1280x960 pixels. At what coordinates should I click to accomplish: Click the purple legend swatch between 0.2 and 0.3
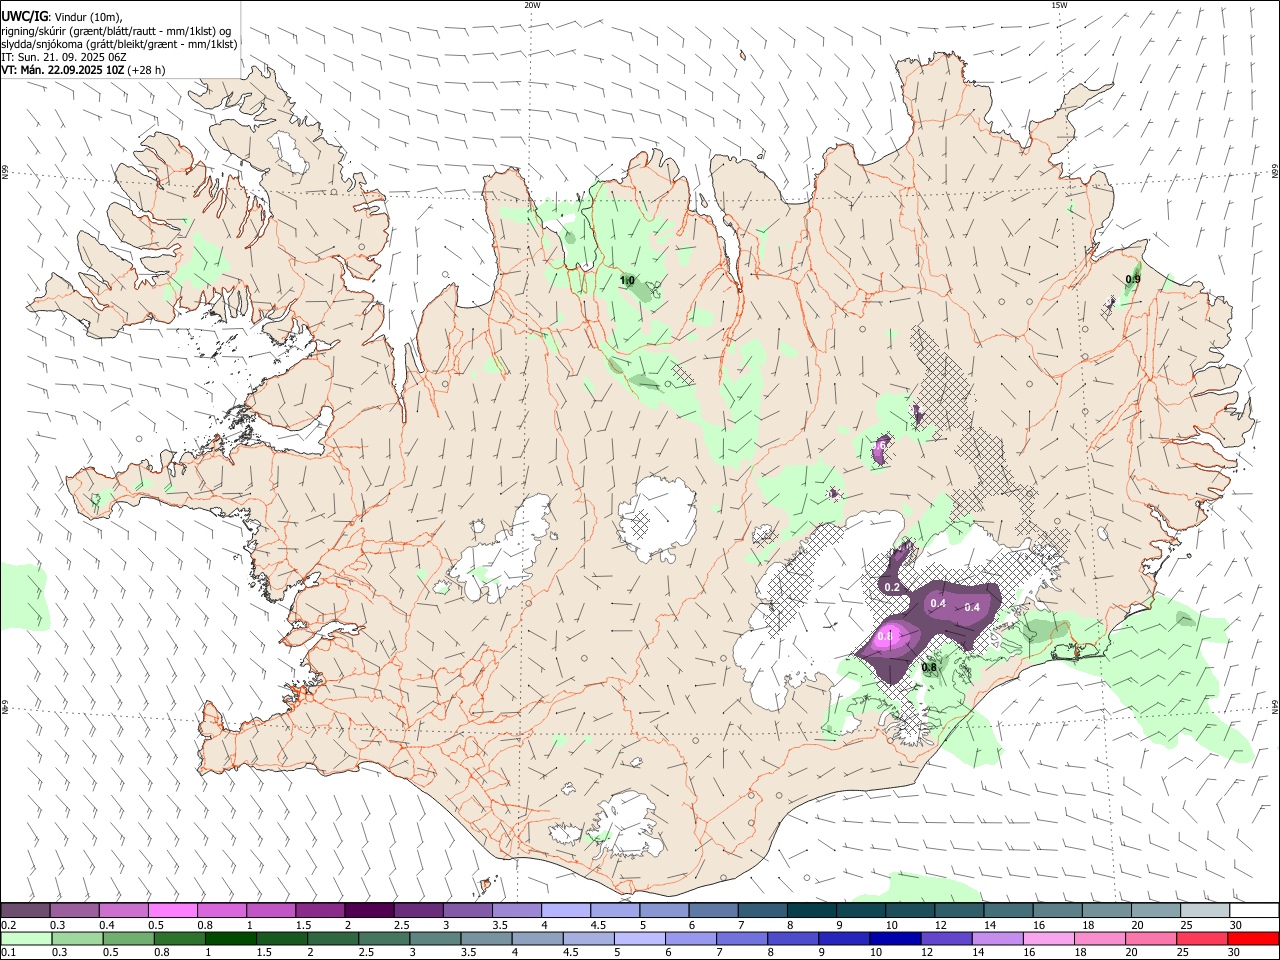click(x=25, y=910)
